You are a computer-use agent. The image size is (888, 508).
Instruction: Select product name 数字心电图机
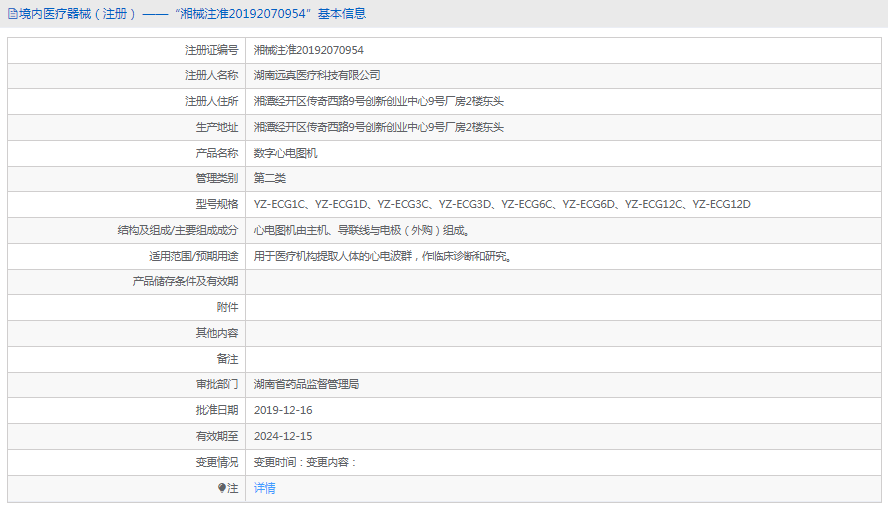click(285, 153)
